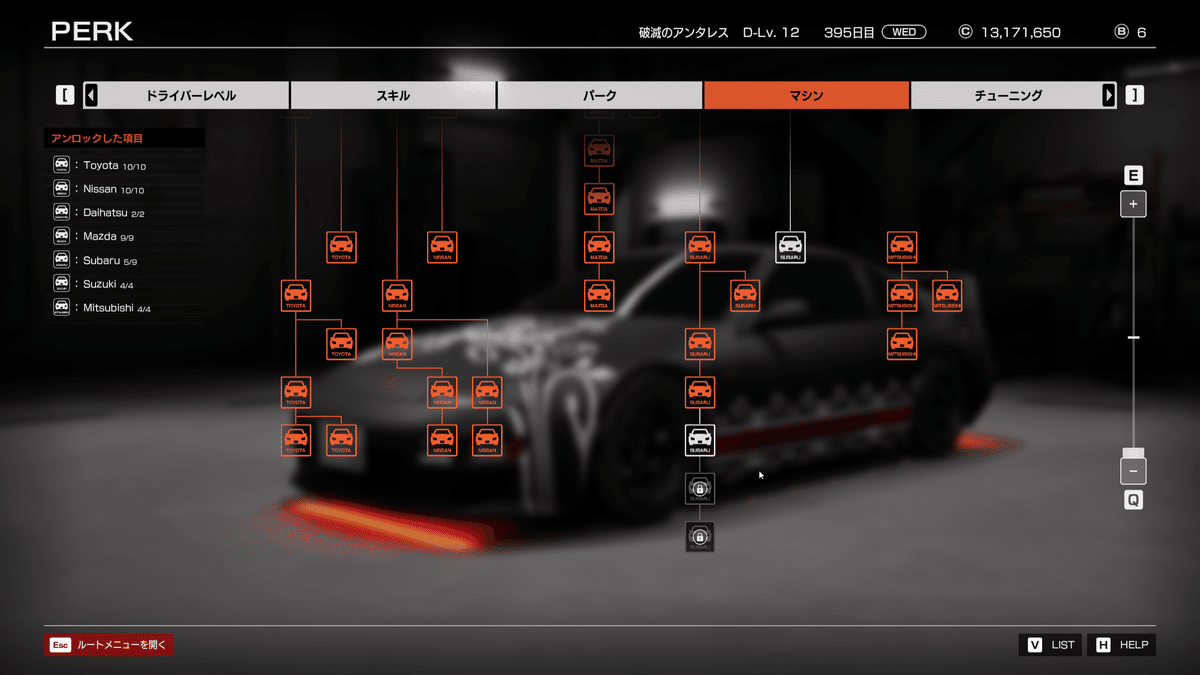Select the final locked Subaru node at the tree's end
The width and height of the screenshot is (1200, 675).
click(x=700, y=536)
